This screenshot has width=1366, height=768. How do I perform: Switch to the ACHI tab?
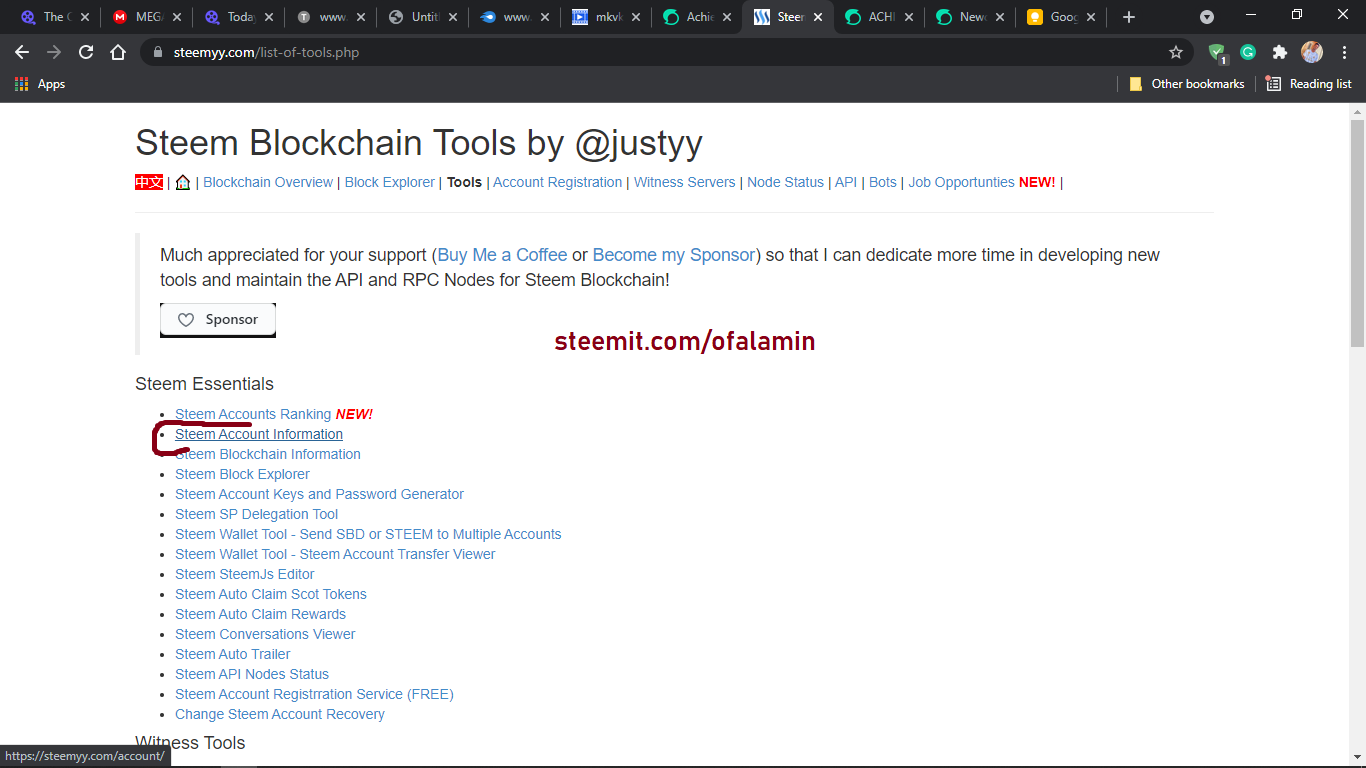click(880, 17)
